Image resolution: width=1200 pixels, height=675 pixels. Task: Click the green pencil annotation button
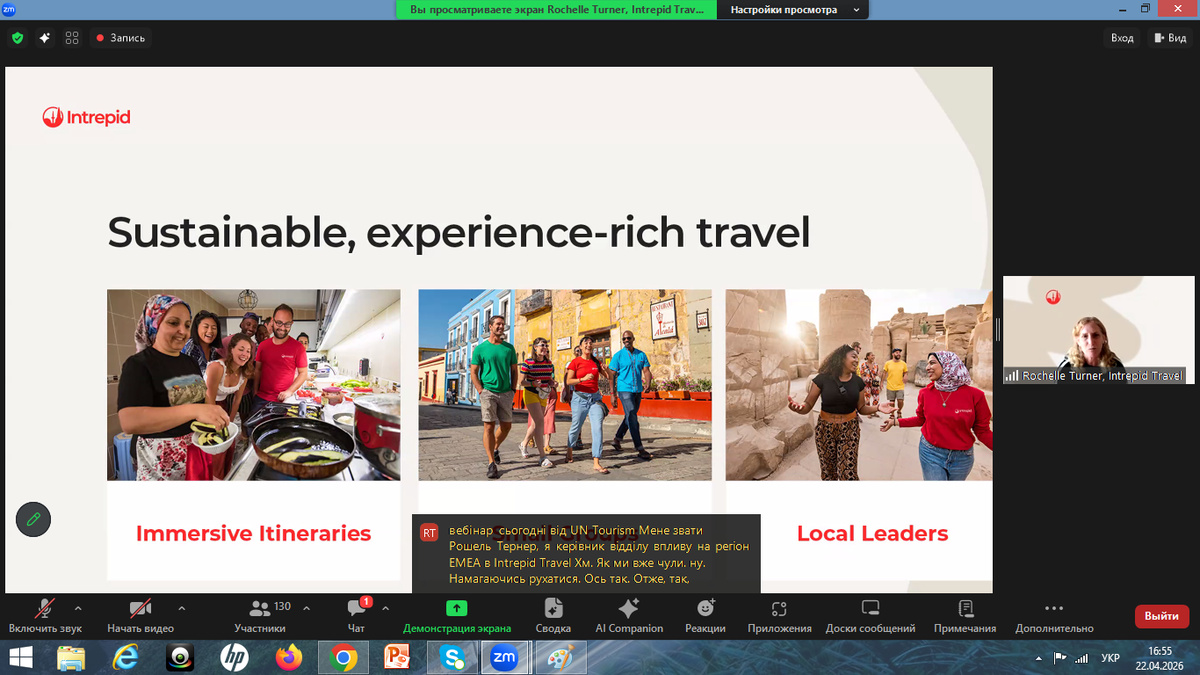[x=33, y=519]
